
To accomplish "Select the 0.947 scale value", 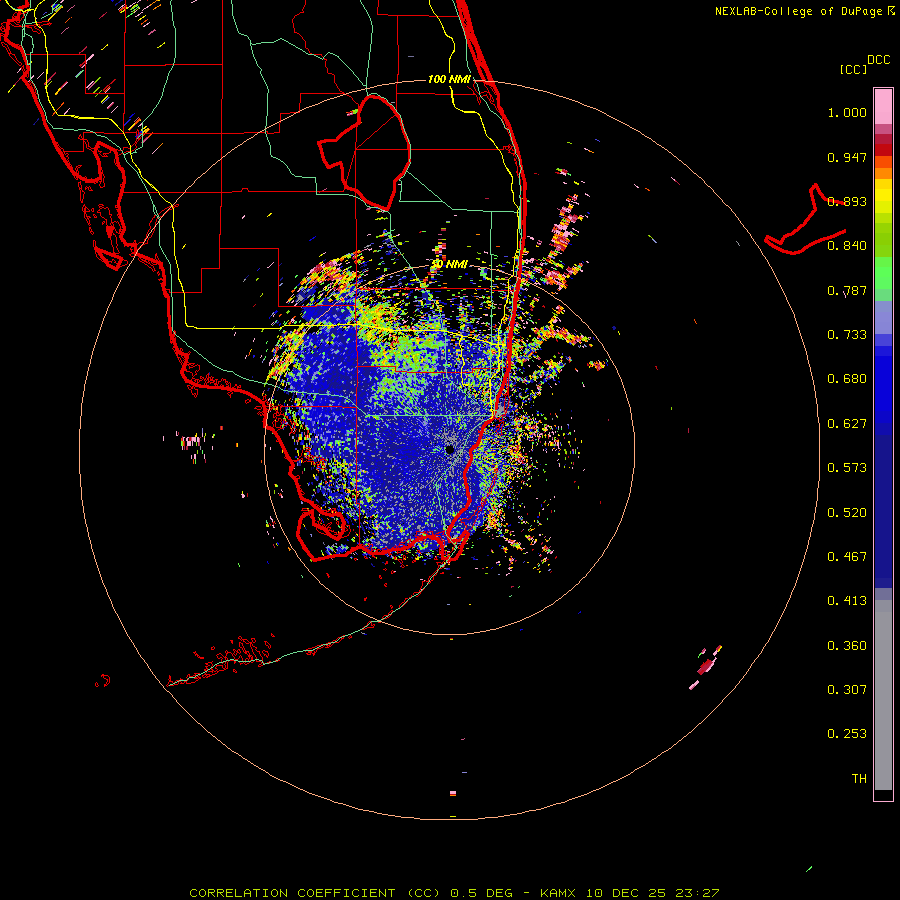I will click(847, 157).
